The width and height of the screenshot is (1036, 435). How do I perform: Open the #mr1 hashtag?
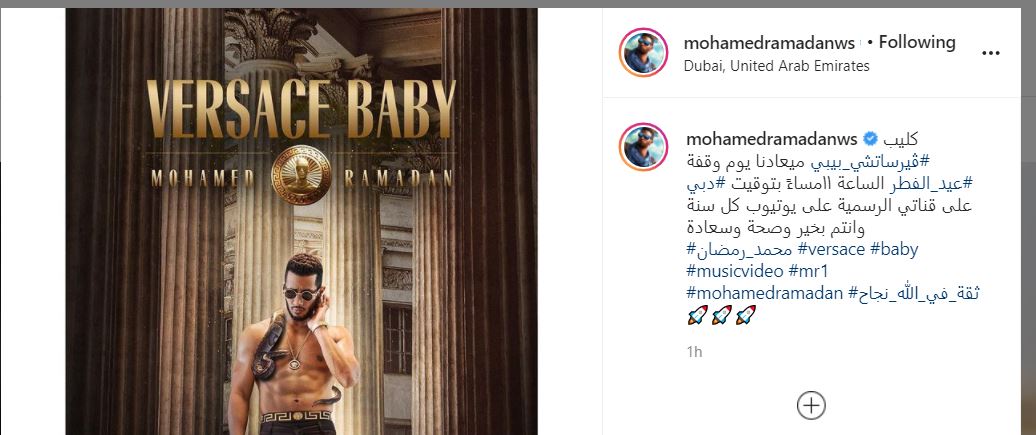tap(809, 271)
